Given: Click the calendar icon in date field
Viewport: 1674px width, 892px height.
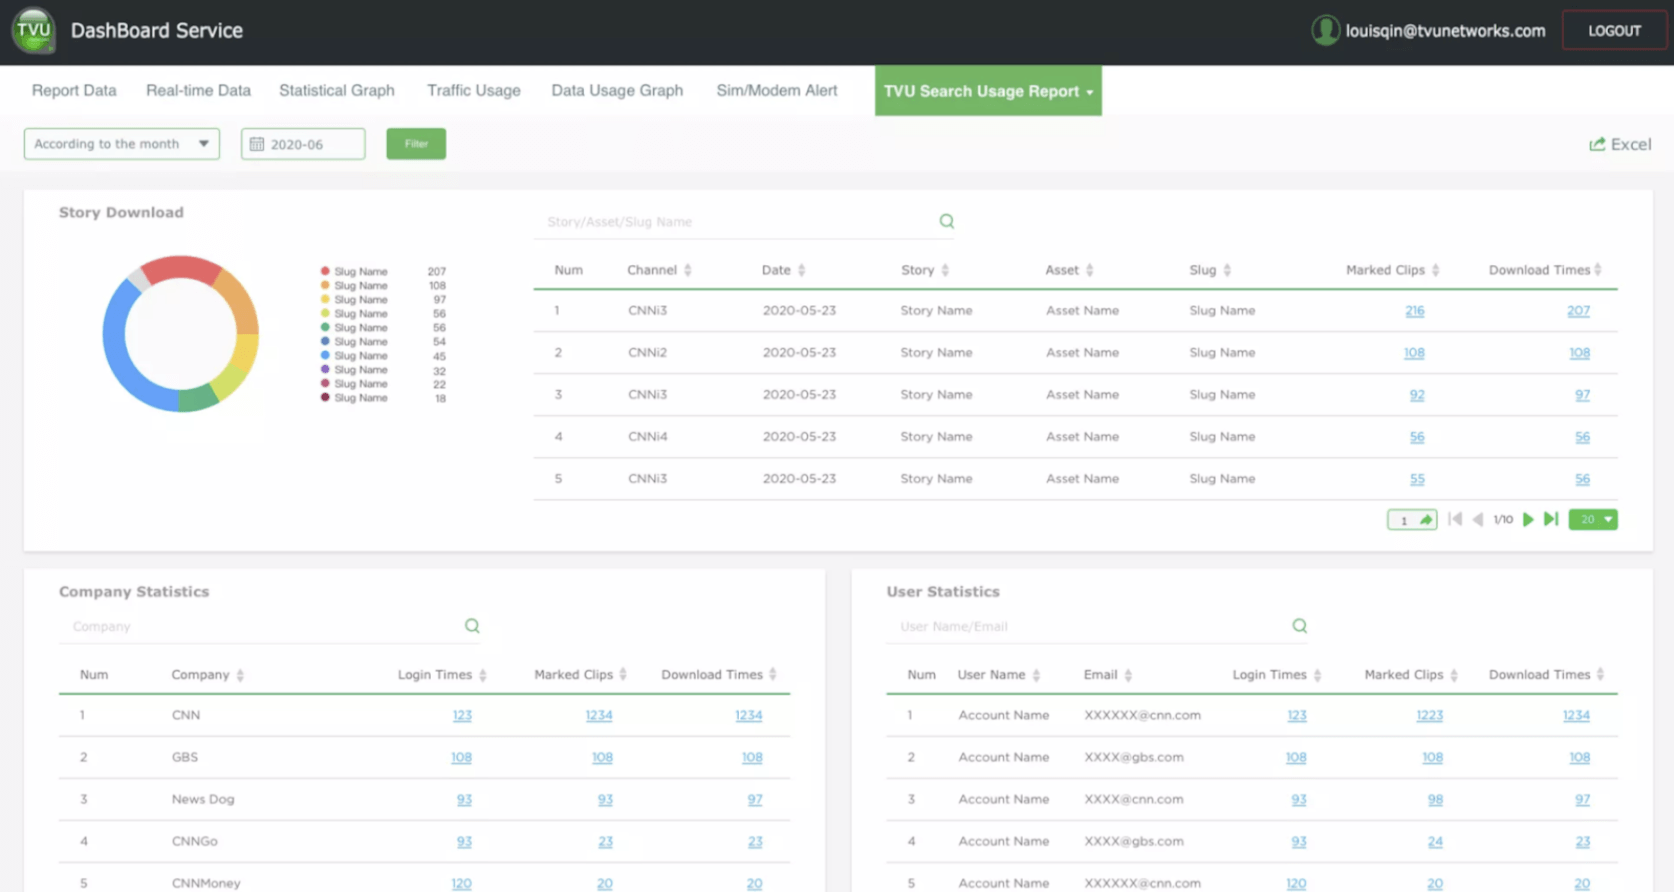Looking at the screenshot, I should [x=257, y=144].
